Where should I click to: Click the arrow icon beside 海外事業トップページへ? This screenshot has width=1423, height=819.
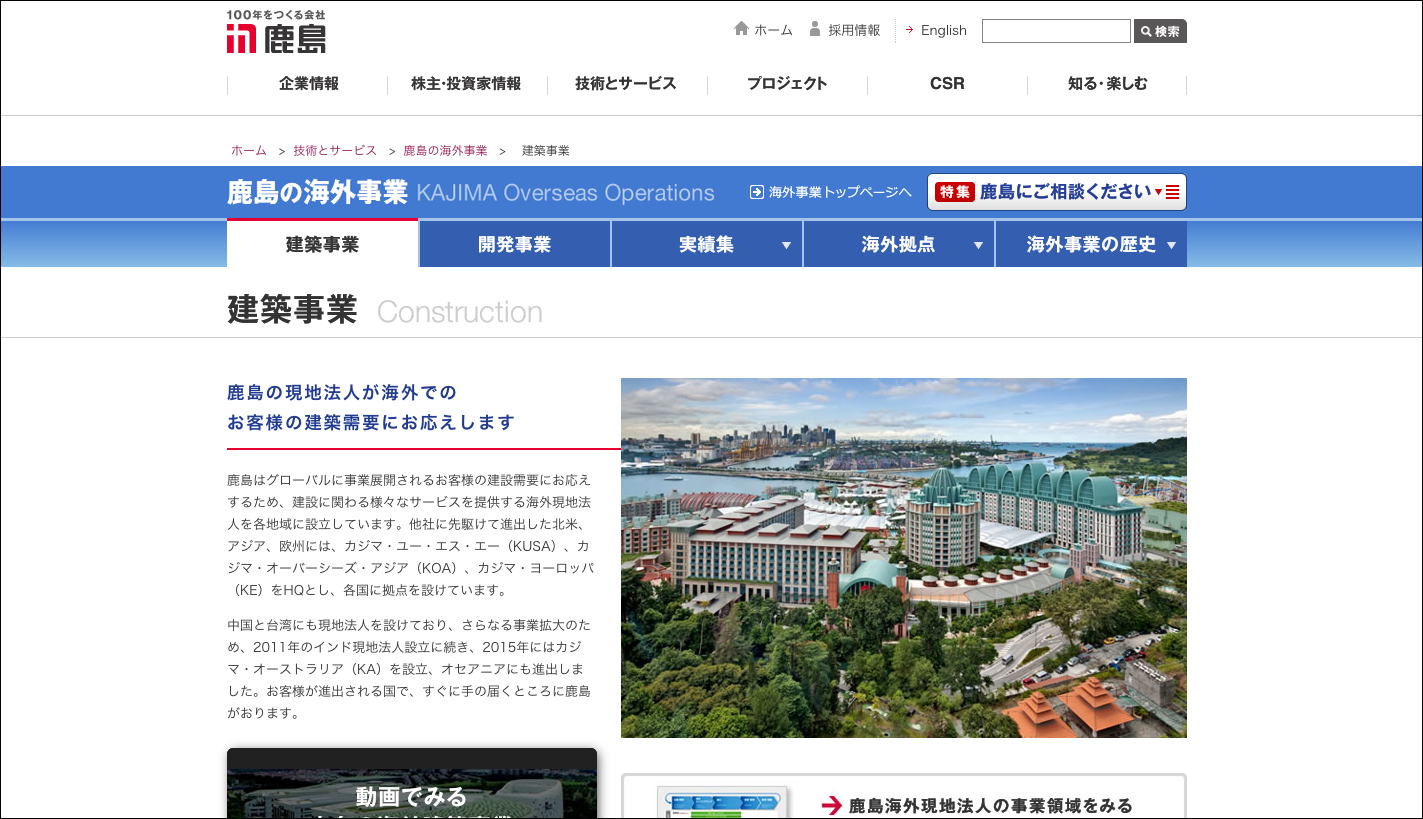(757, 192)
